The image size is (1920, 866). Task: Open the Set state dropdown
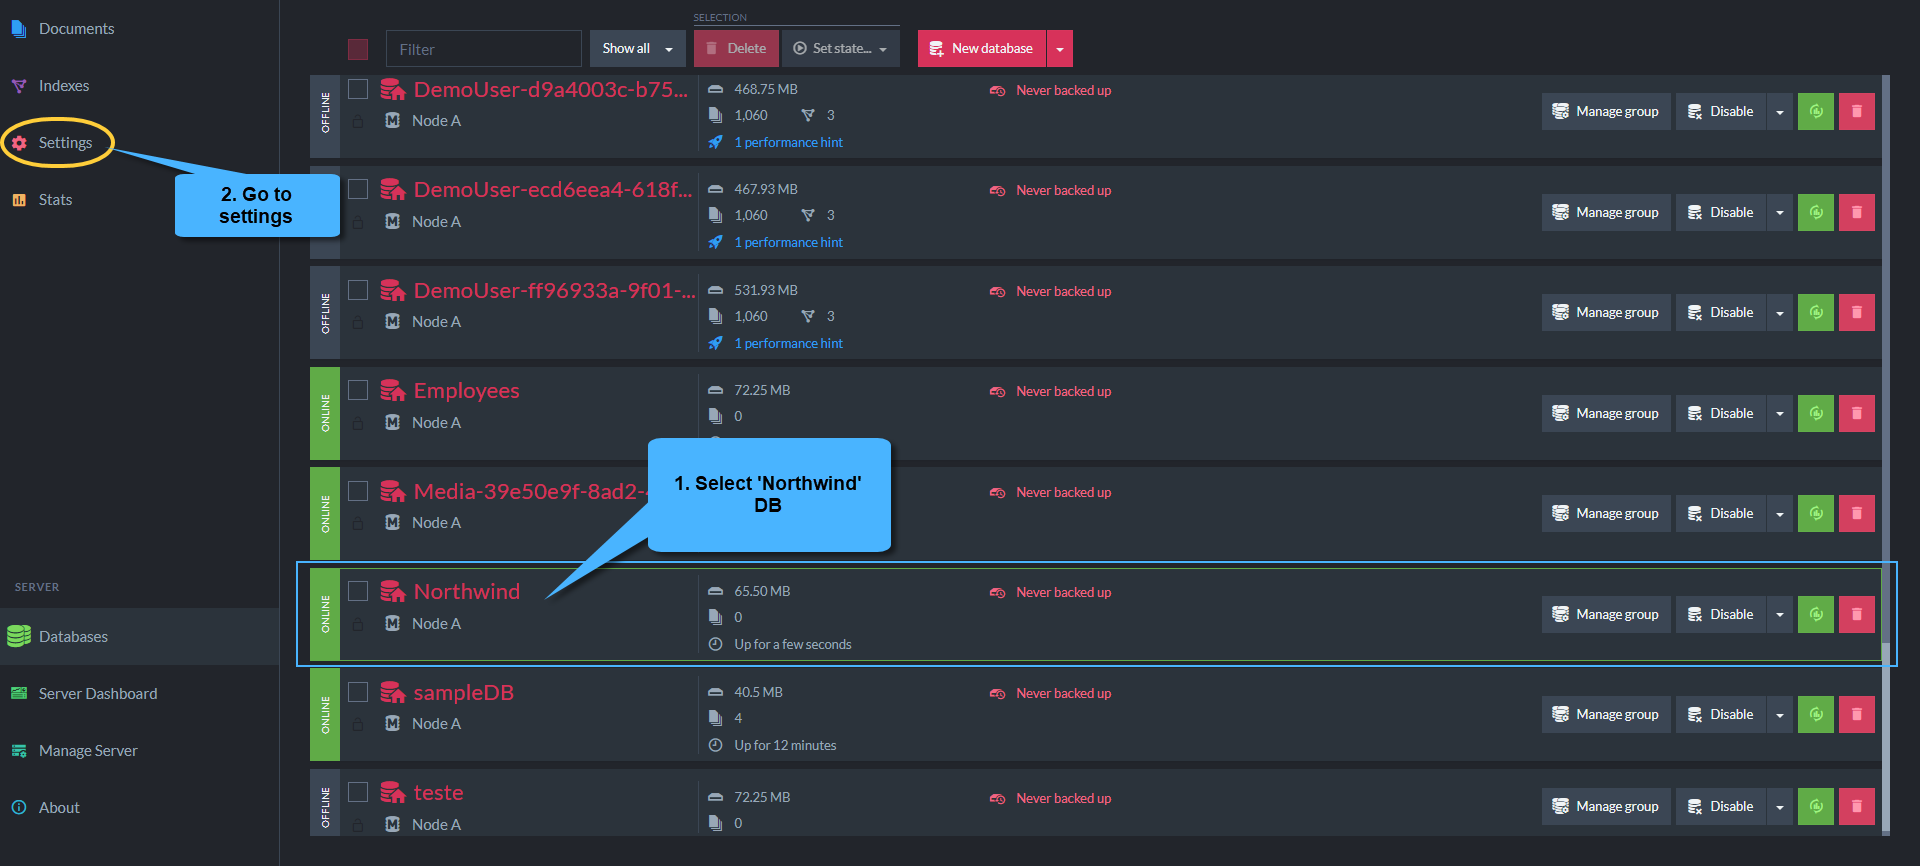(x=840, y=49)
